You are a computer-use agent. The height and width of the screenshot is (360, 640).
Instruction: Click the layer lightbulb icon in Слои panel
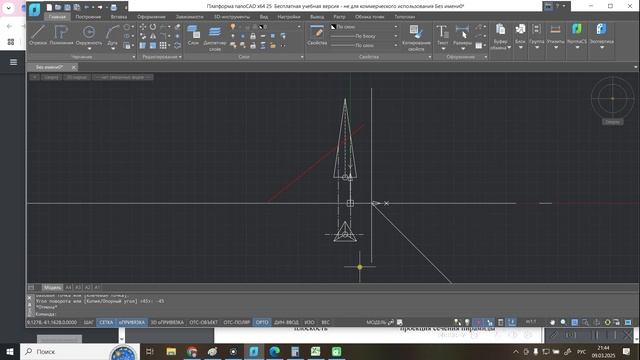point(233,27)
